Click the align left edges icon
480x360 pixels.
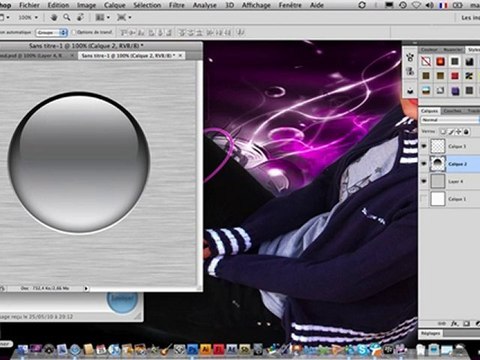click(x=152, y=32)
